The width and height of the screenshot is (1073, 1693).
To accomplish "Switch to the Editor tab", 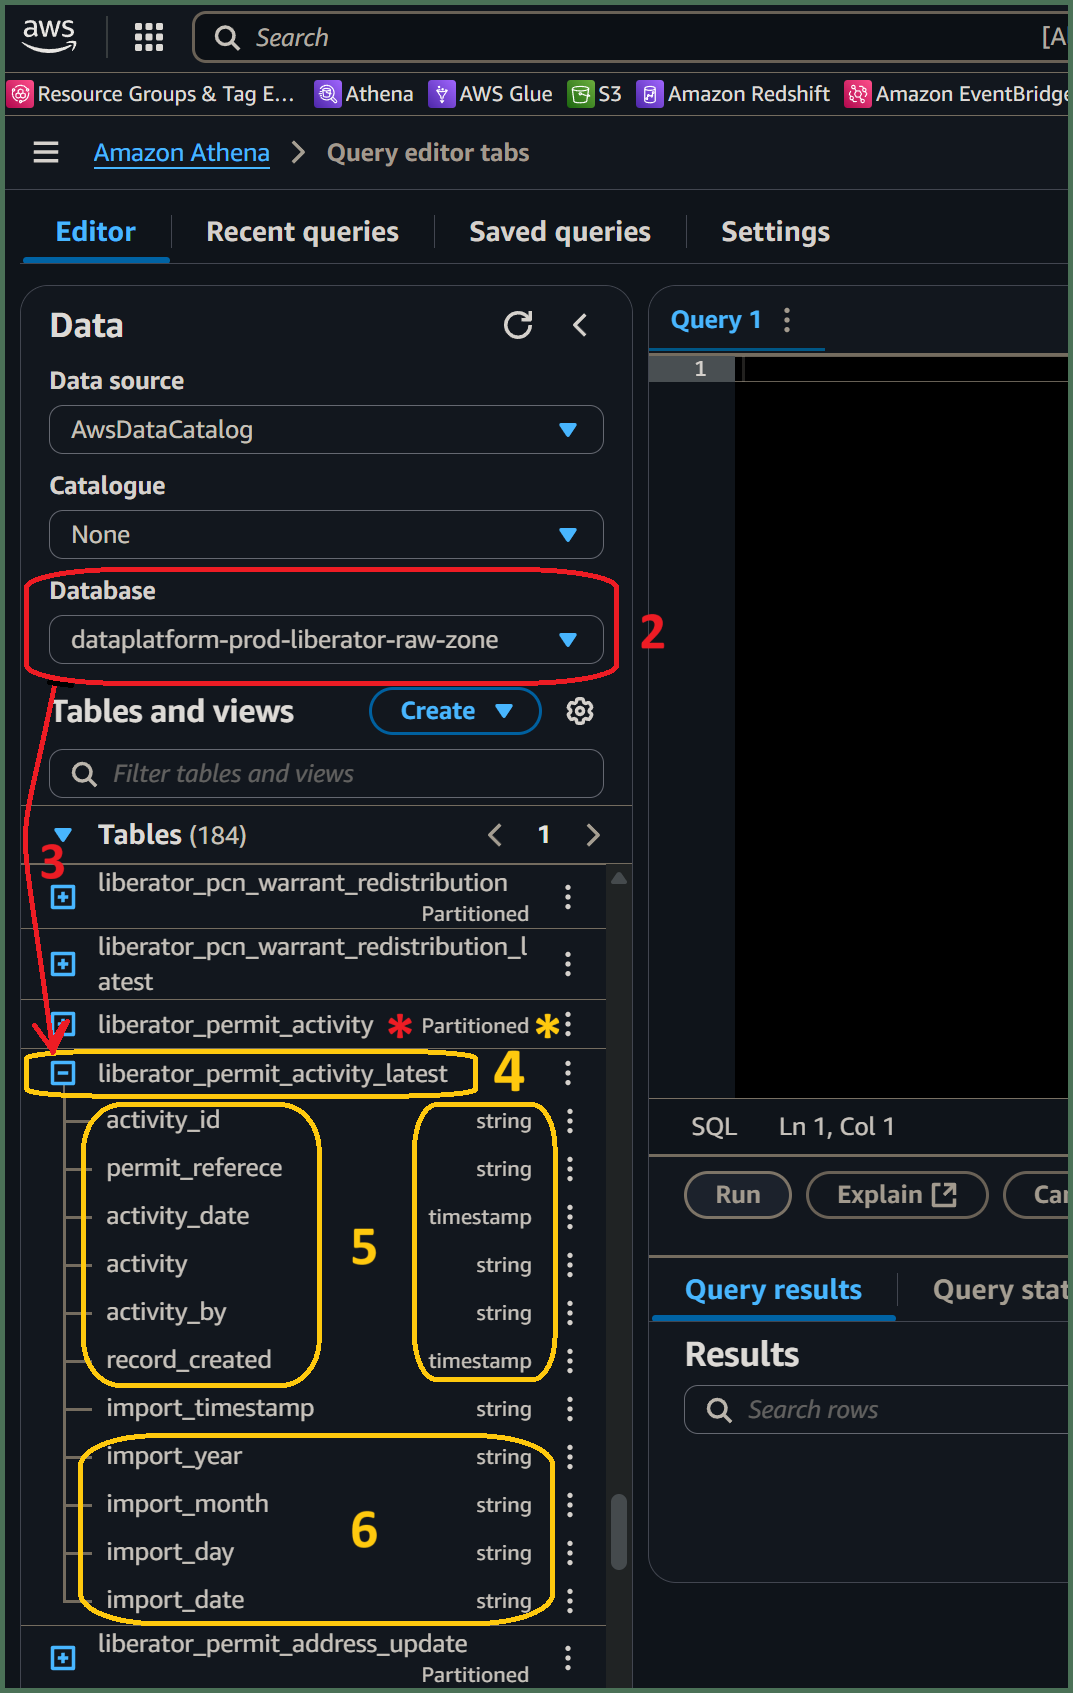I will tap(96, 232).
